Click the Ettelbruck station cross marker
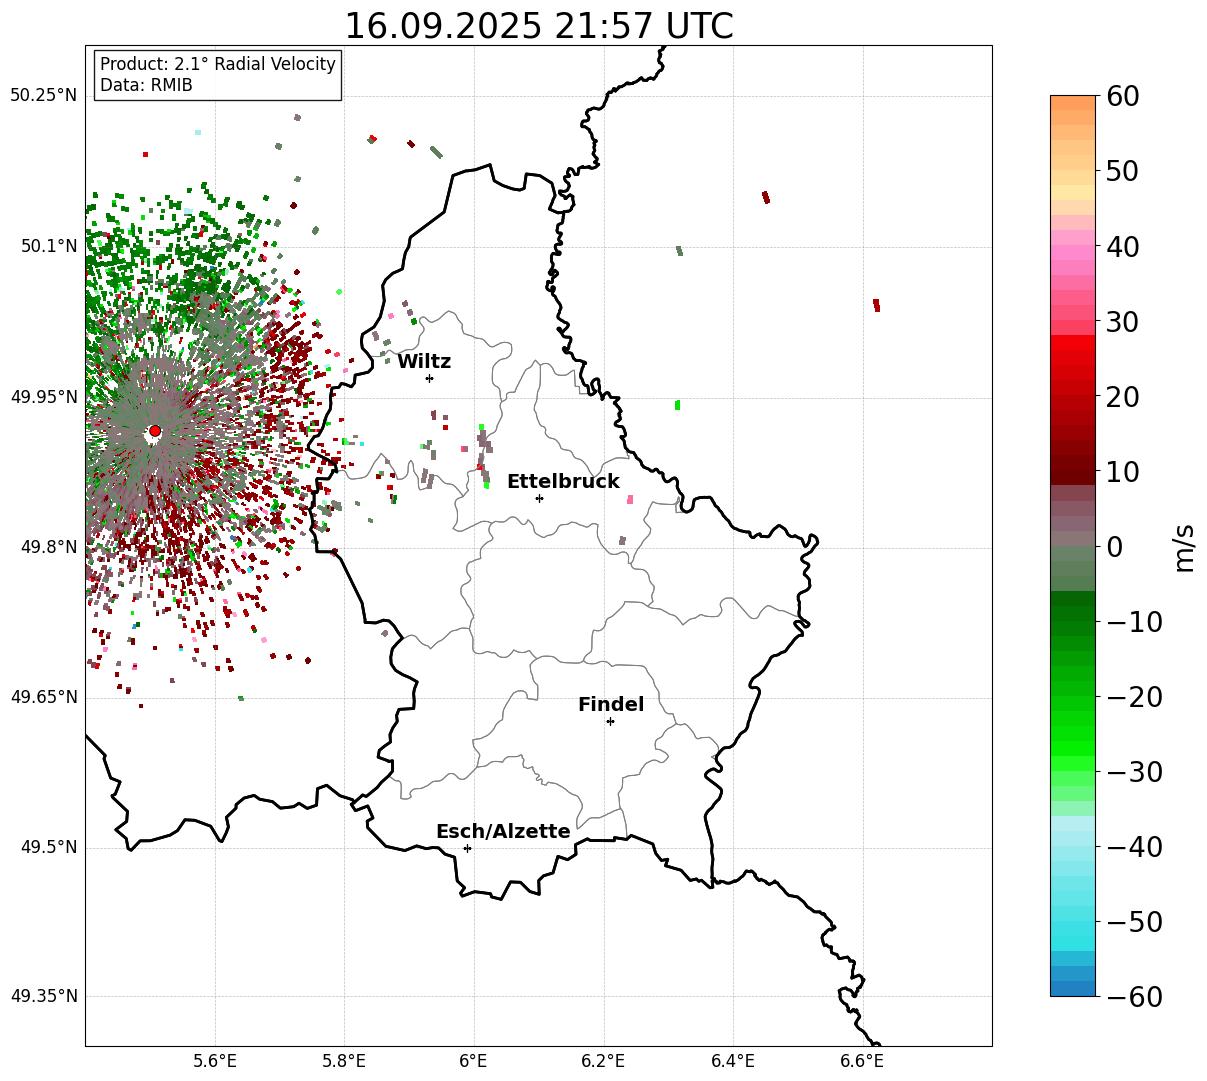The image size is (1207, 1081). tap(539, 498)
